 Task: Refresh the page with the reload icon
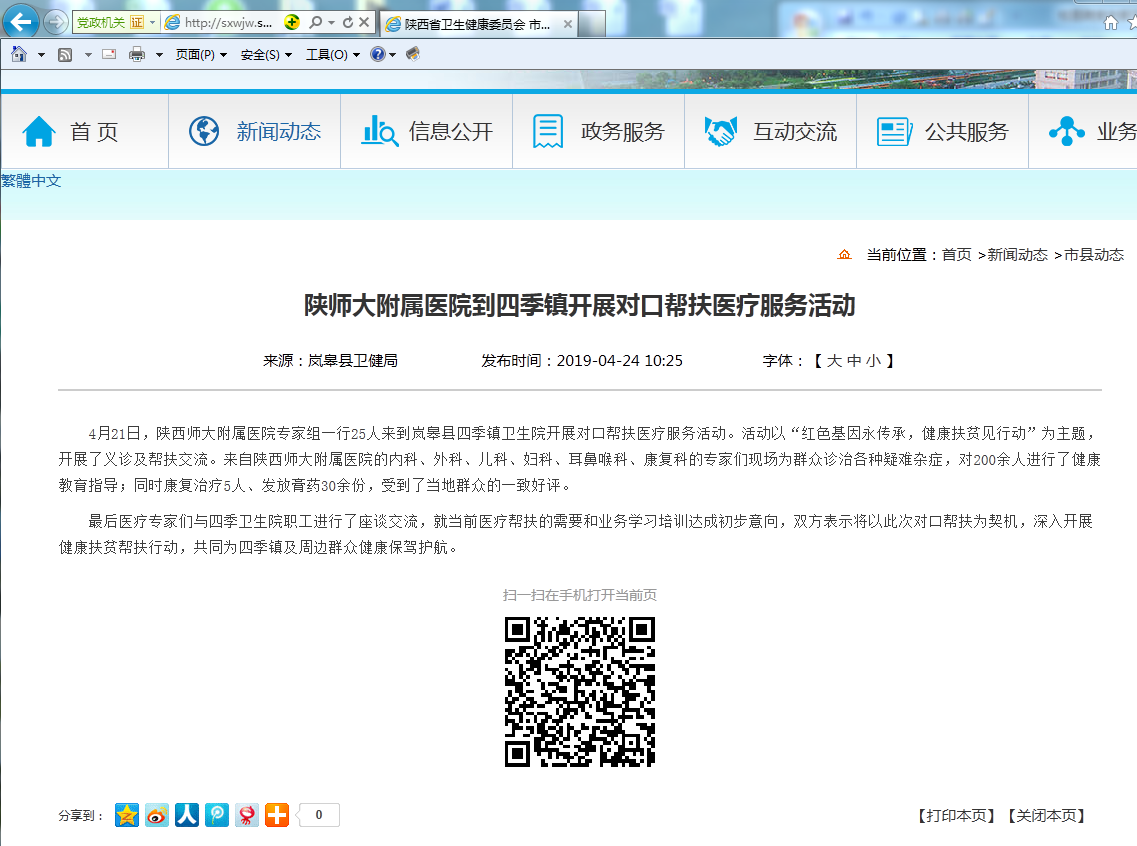[x=348, y=22]
